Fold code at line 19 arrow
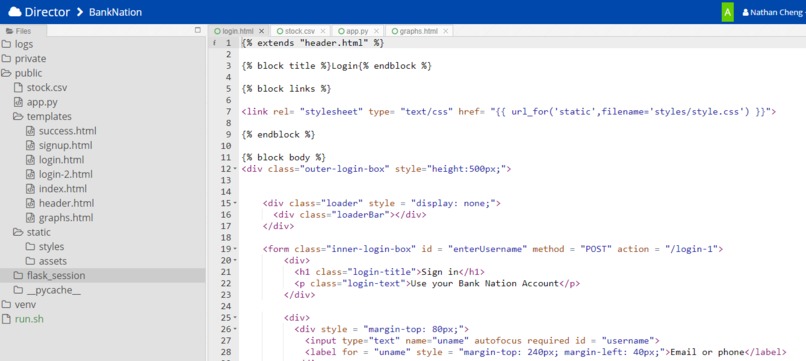806x361 pixels. pos(235,249)
